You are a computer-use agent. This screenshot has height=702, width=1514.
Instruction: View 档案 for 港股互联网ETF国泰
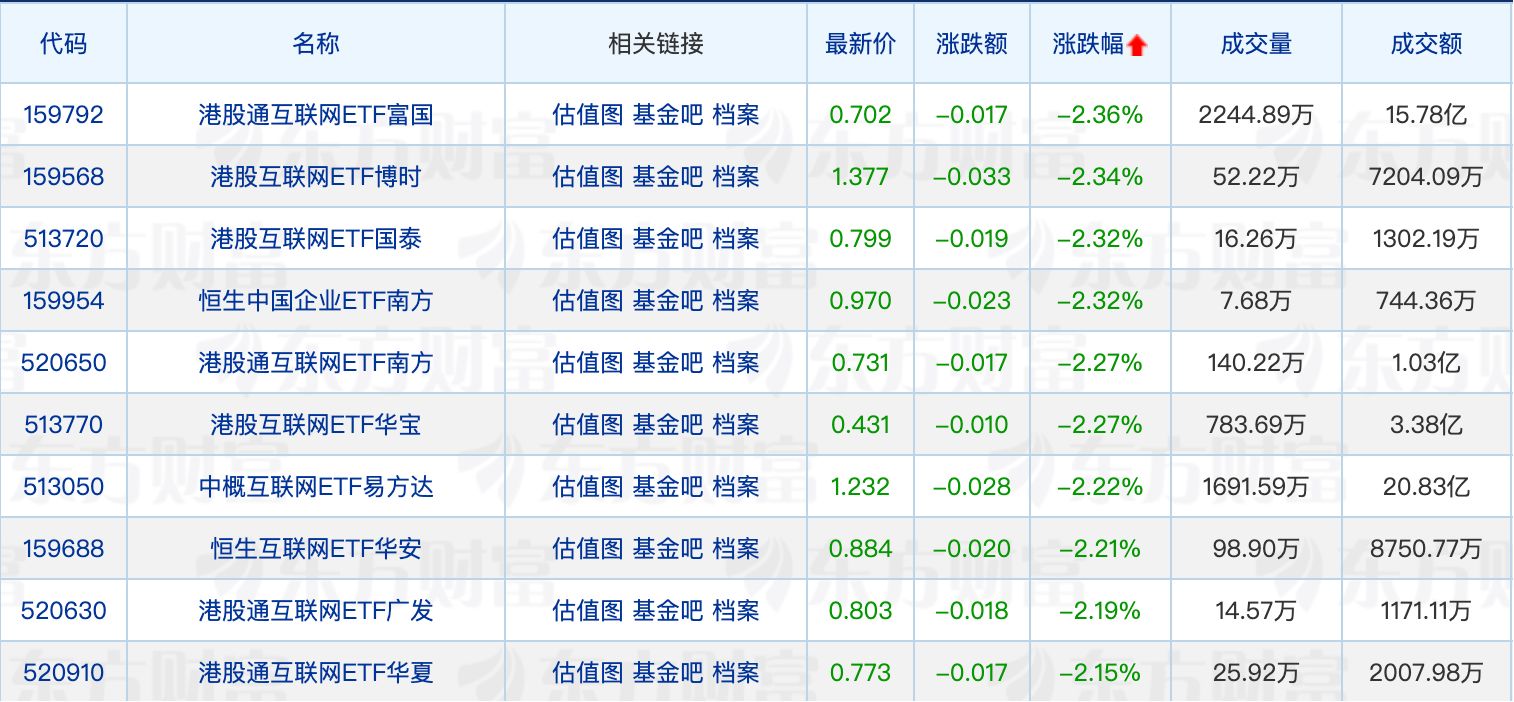737,238
